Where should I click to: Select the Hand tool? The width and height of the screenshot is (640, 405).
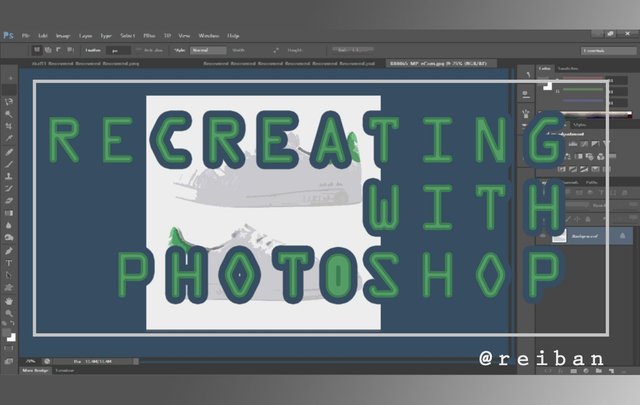click(x=9, y=301)
